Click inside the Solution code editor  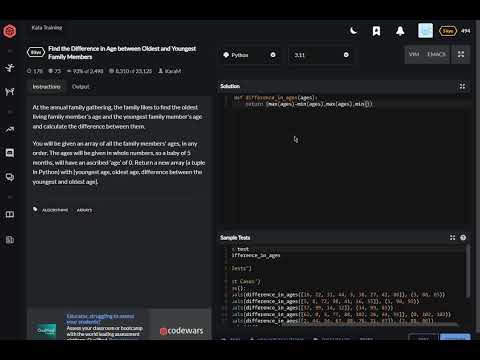[x=347, y=160]
